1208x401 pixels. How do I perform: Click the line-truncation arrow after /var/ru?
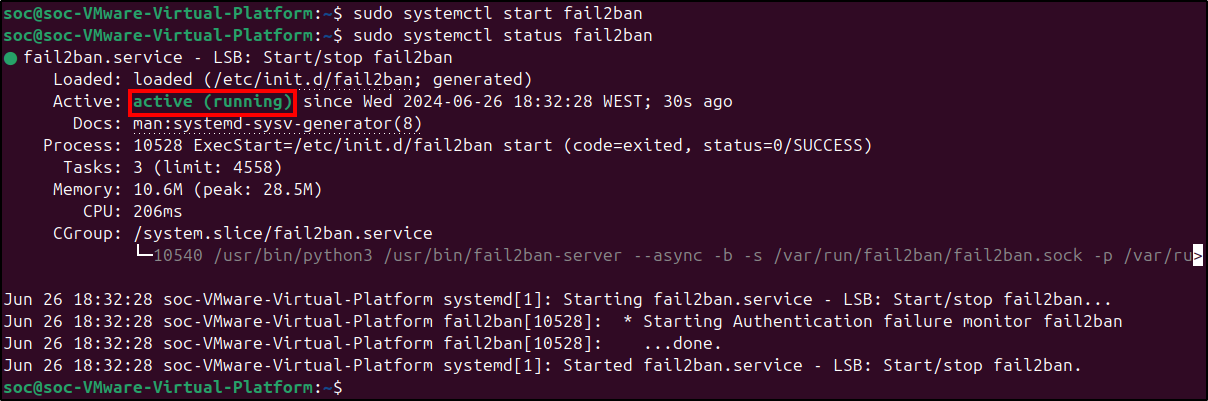pyautogui.click(x=1198, y=255)
